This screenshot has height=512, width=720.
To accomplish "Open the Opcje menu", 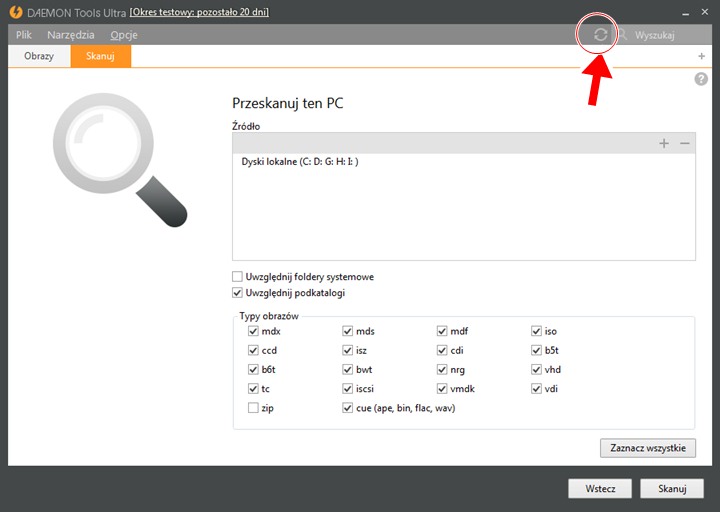I will click(124, 35).
